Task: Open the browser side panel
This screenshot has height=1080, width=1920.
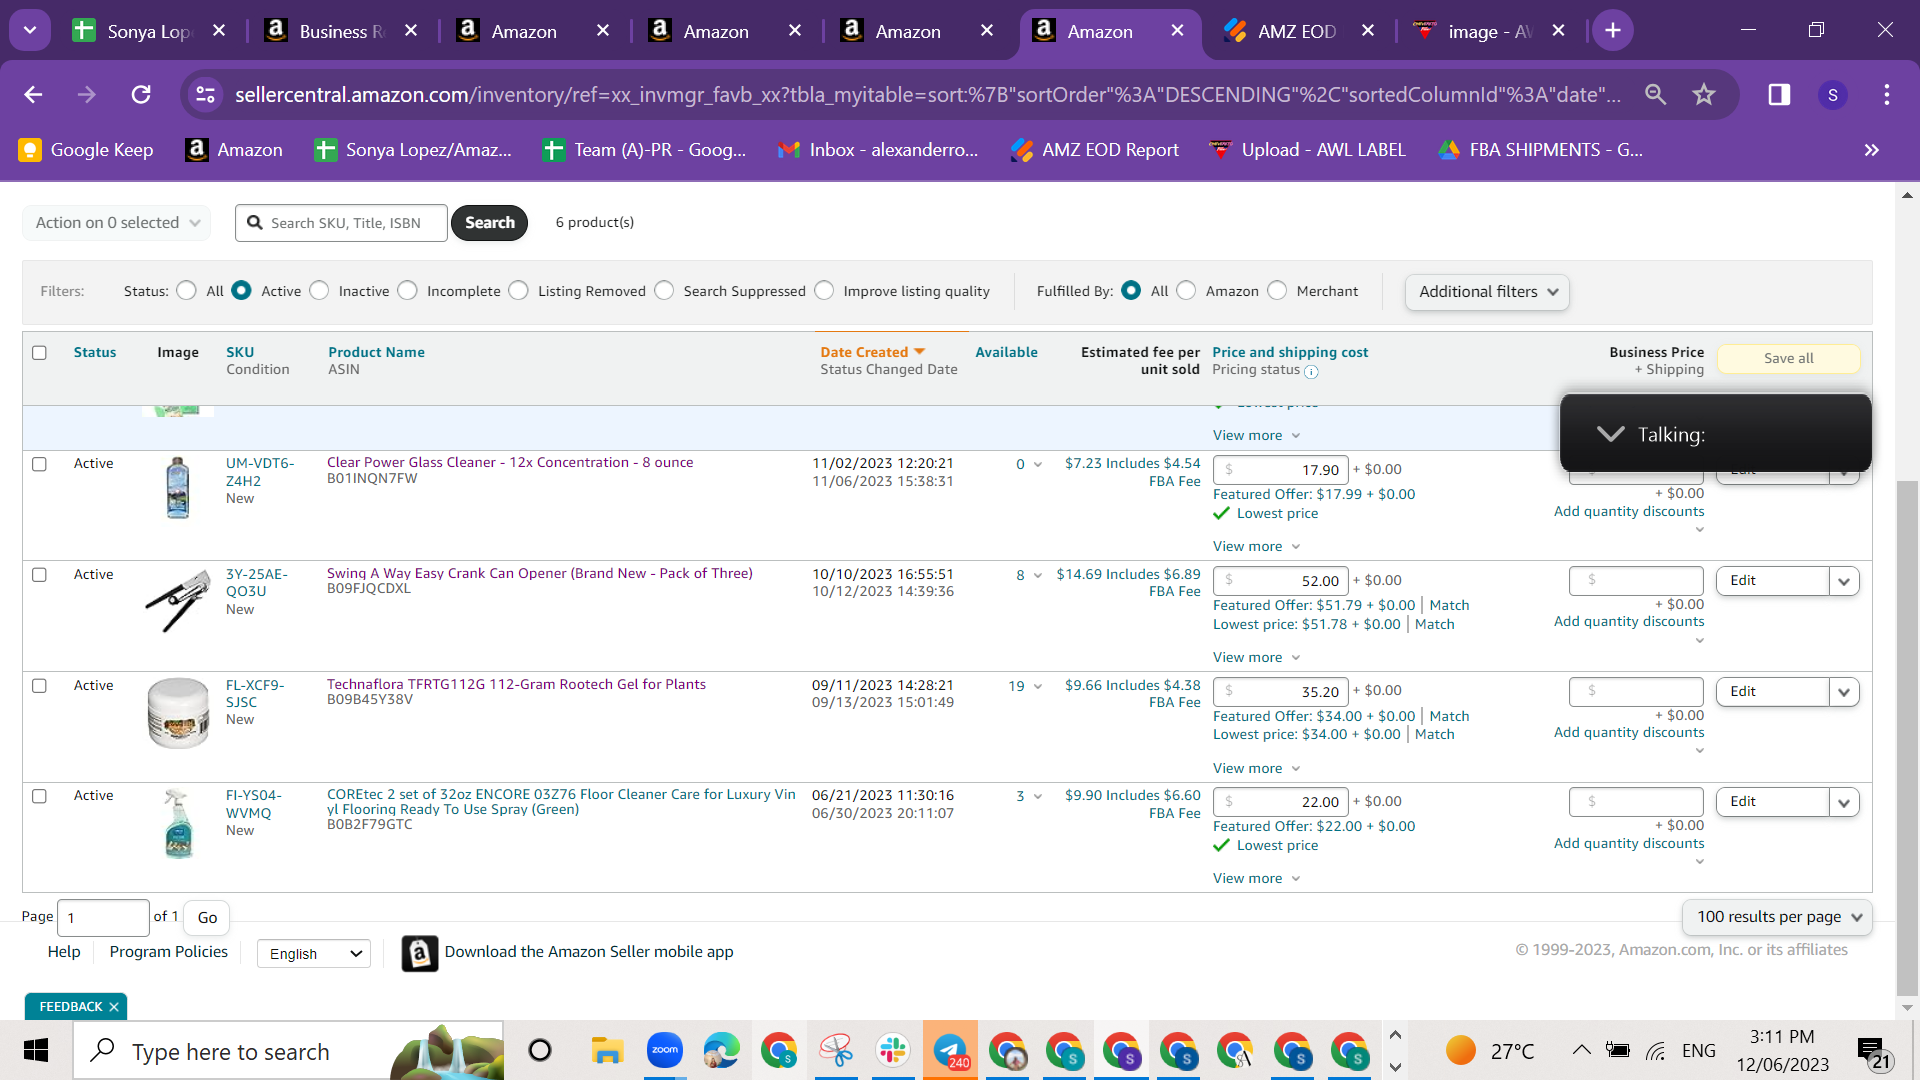Action: coord(1779,94)
